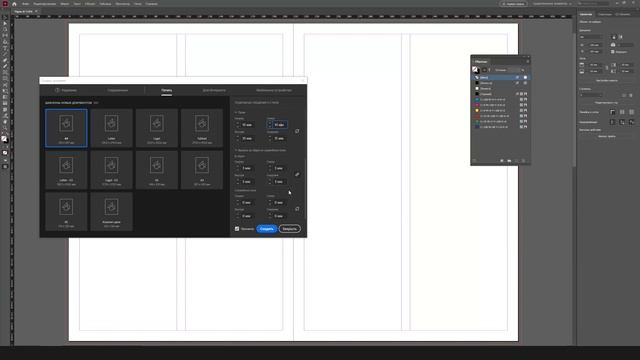The width and height of the screenshot is (640, 360).
Task: Click the Настройка макета button
Action: (607, 80)
